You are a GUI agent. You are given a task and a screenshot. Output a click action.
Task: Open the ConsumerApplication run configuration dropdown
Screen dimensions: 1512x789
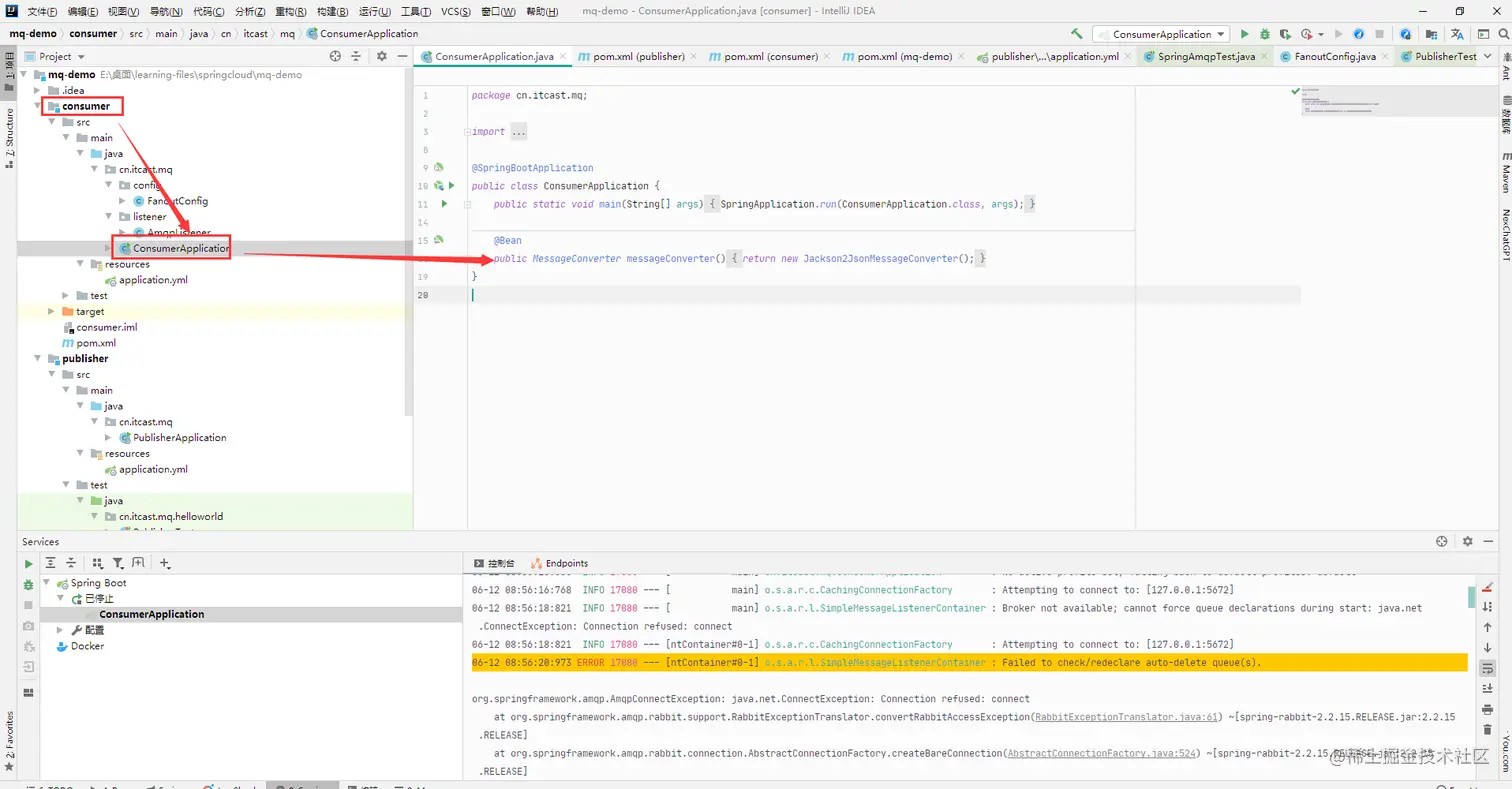pyautogui.click(x=1163, y=34)
